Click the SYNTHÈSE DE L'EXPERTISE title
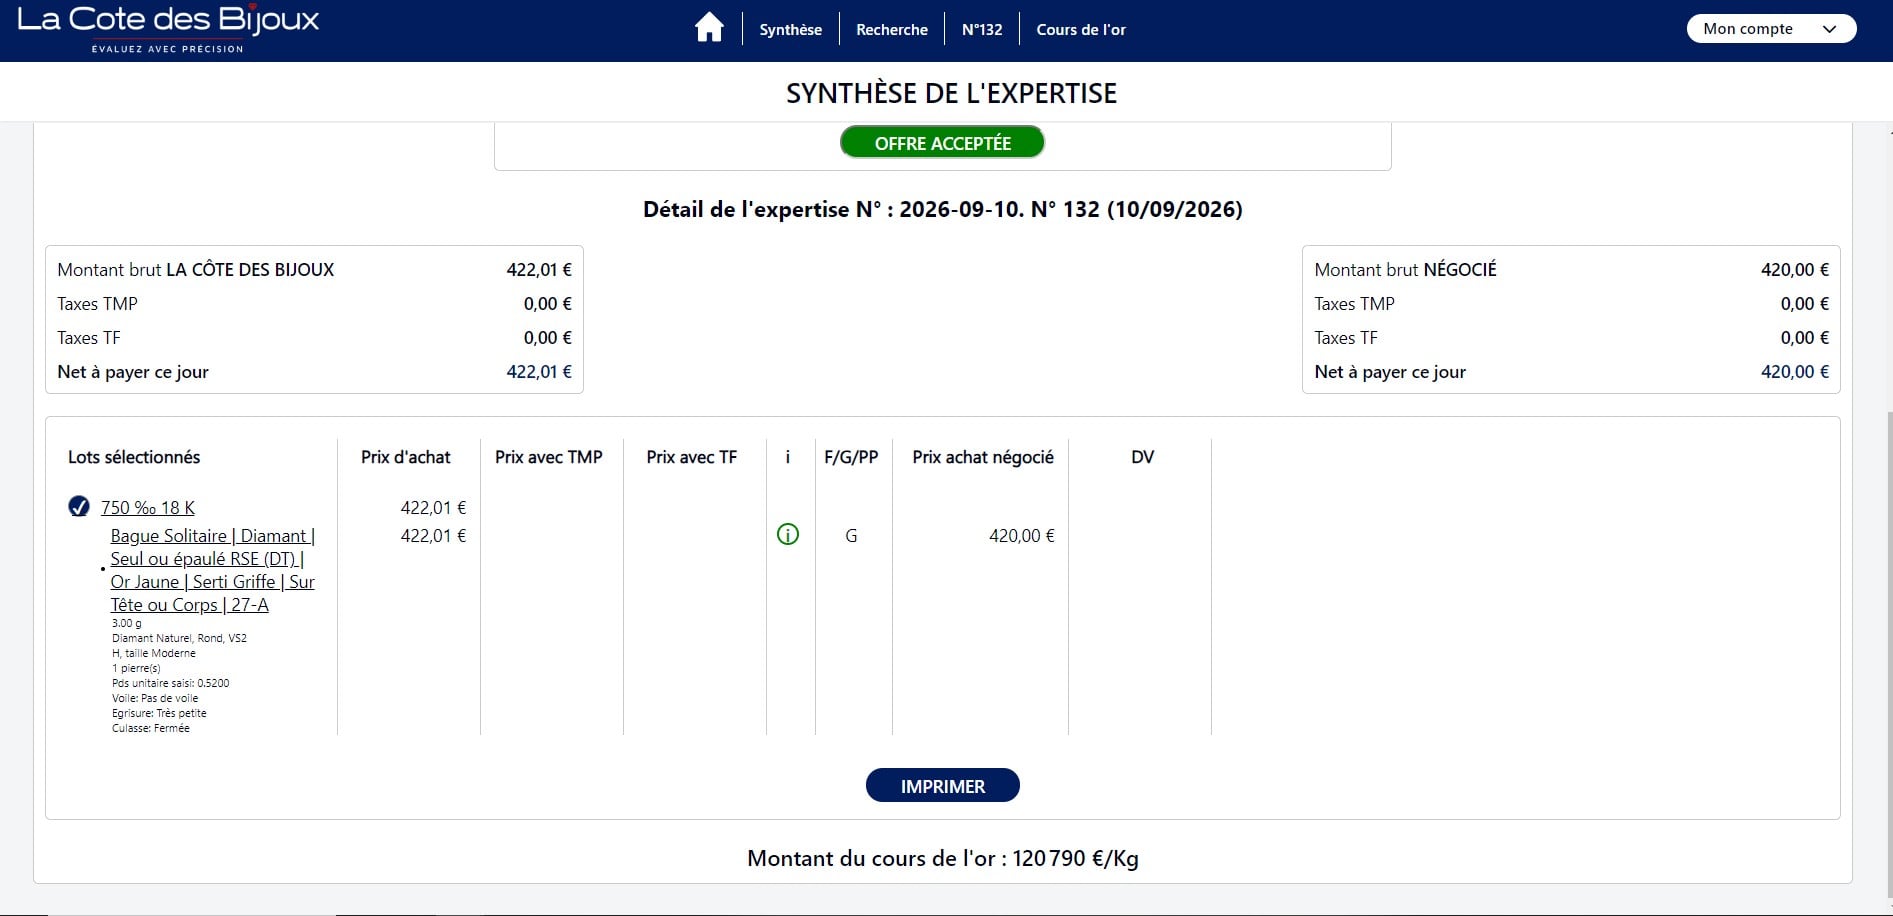Image resolution: width=1893 pixels, height=916 pixels. pyautogui.click(x=951, y=93)
